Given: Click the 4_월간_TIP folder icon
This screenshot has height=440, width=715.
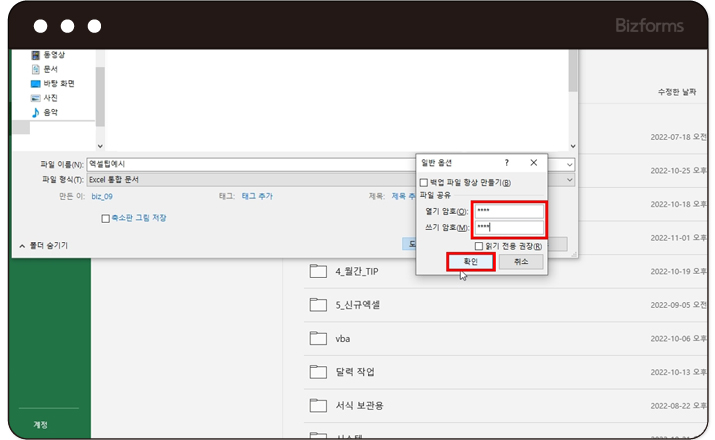Looking at the screenshot, I should click(x=318, y=271).
